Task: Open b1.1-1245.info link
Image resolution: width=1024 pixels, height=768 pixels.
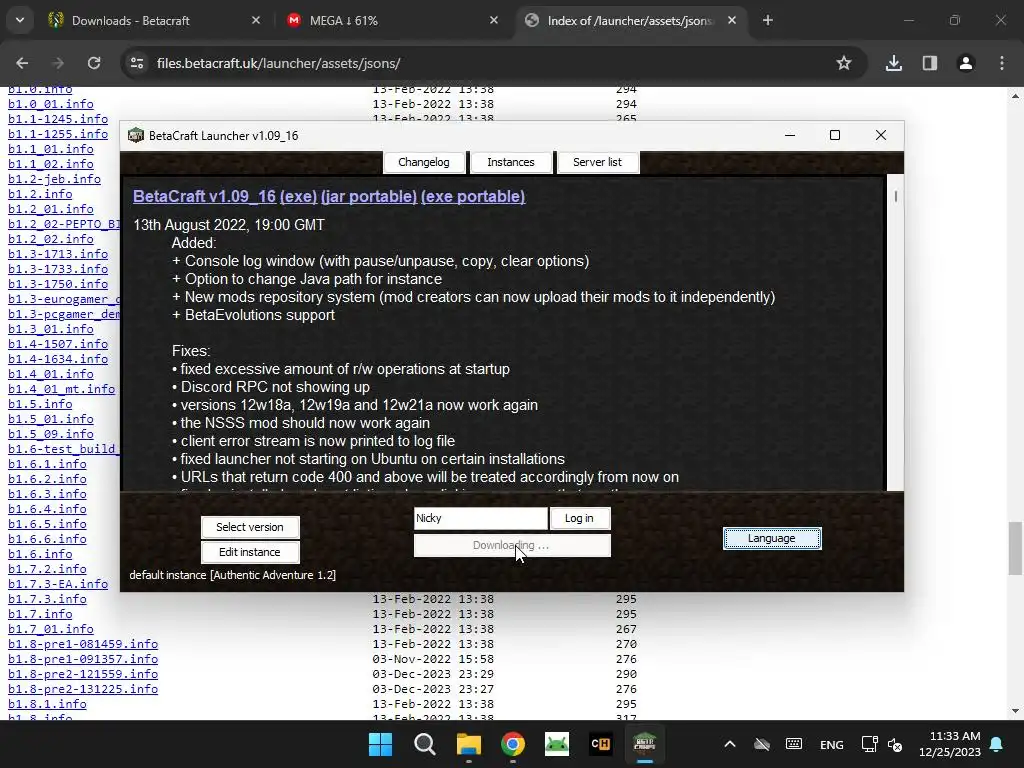Action: tap(58, 119)
